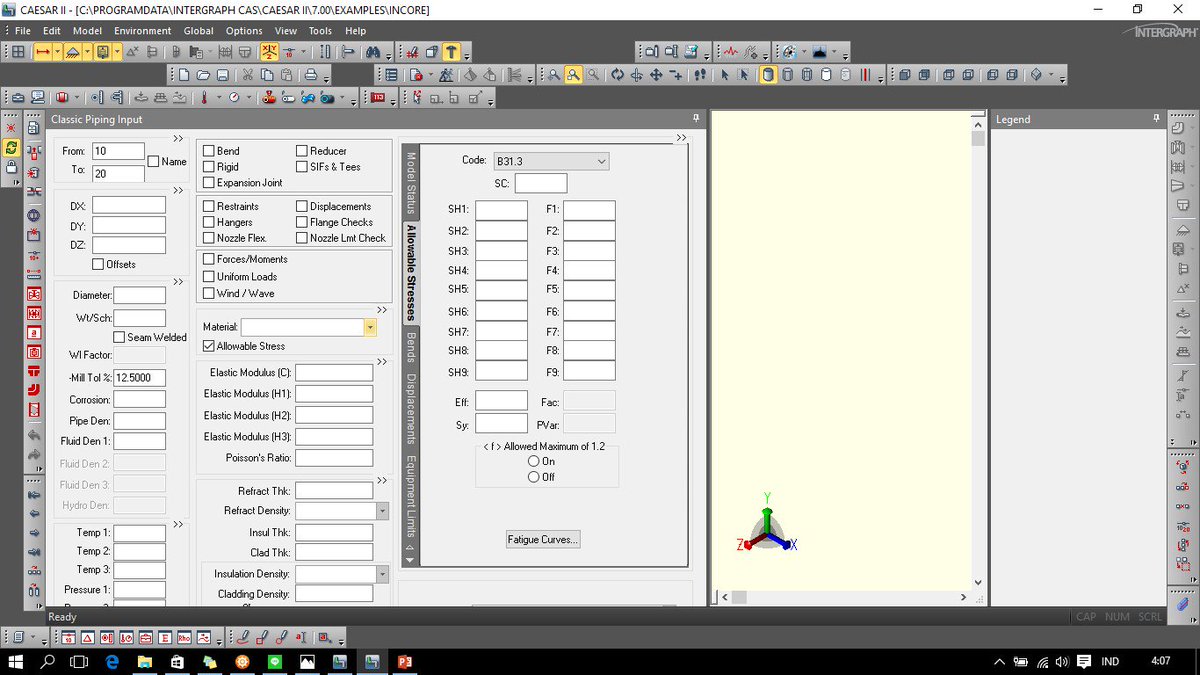Click the highlighted zoom magnifier icon
Screen dimensions: 1200x675
(x=573, y=75)
